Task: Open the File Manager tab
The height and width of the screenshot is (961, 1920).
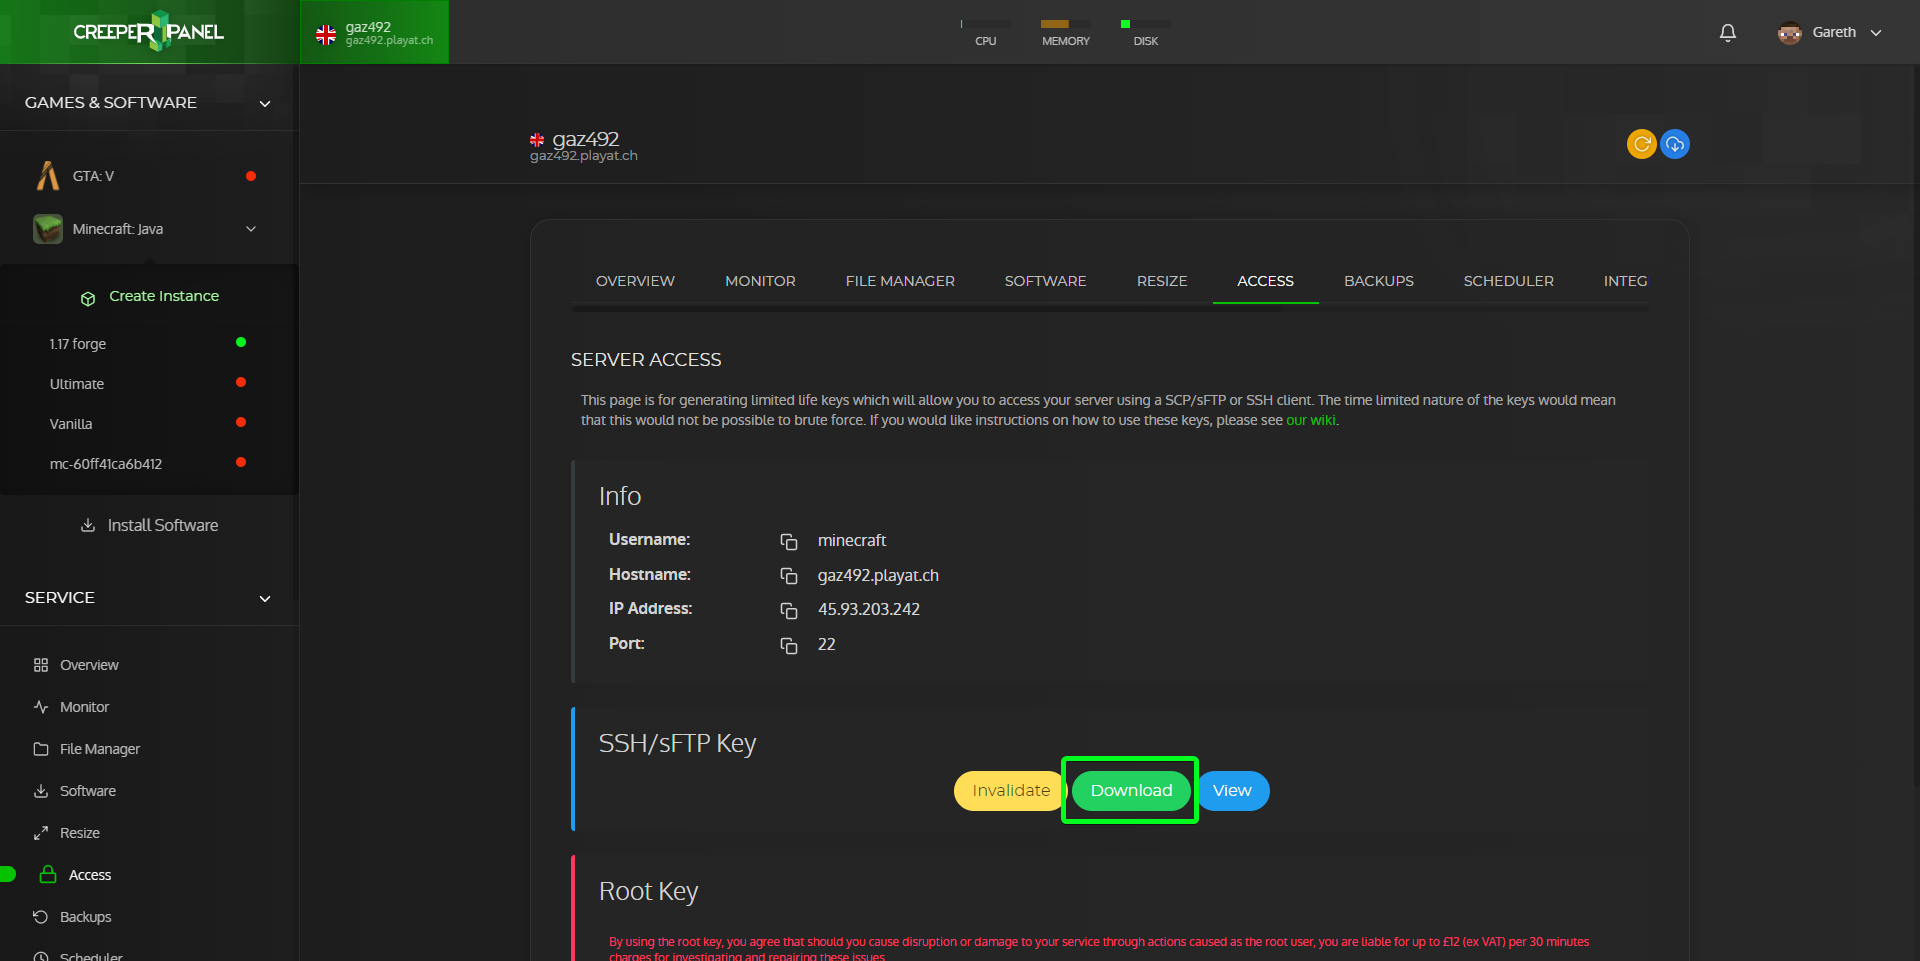Action: point(900,281)
